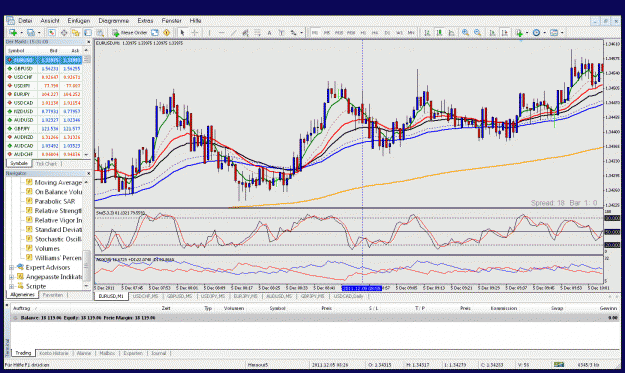Expand the Expert Advisors tree node
This screenshot has height=373, width=625.
pyautogui.click(x=12, y=268)
